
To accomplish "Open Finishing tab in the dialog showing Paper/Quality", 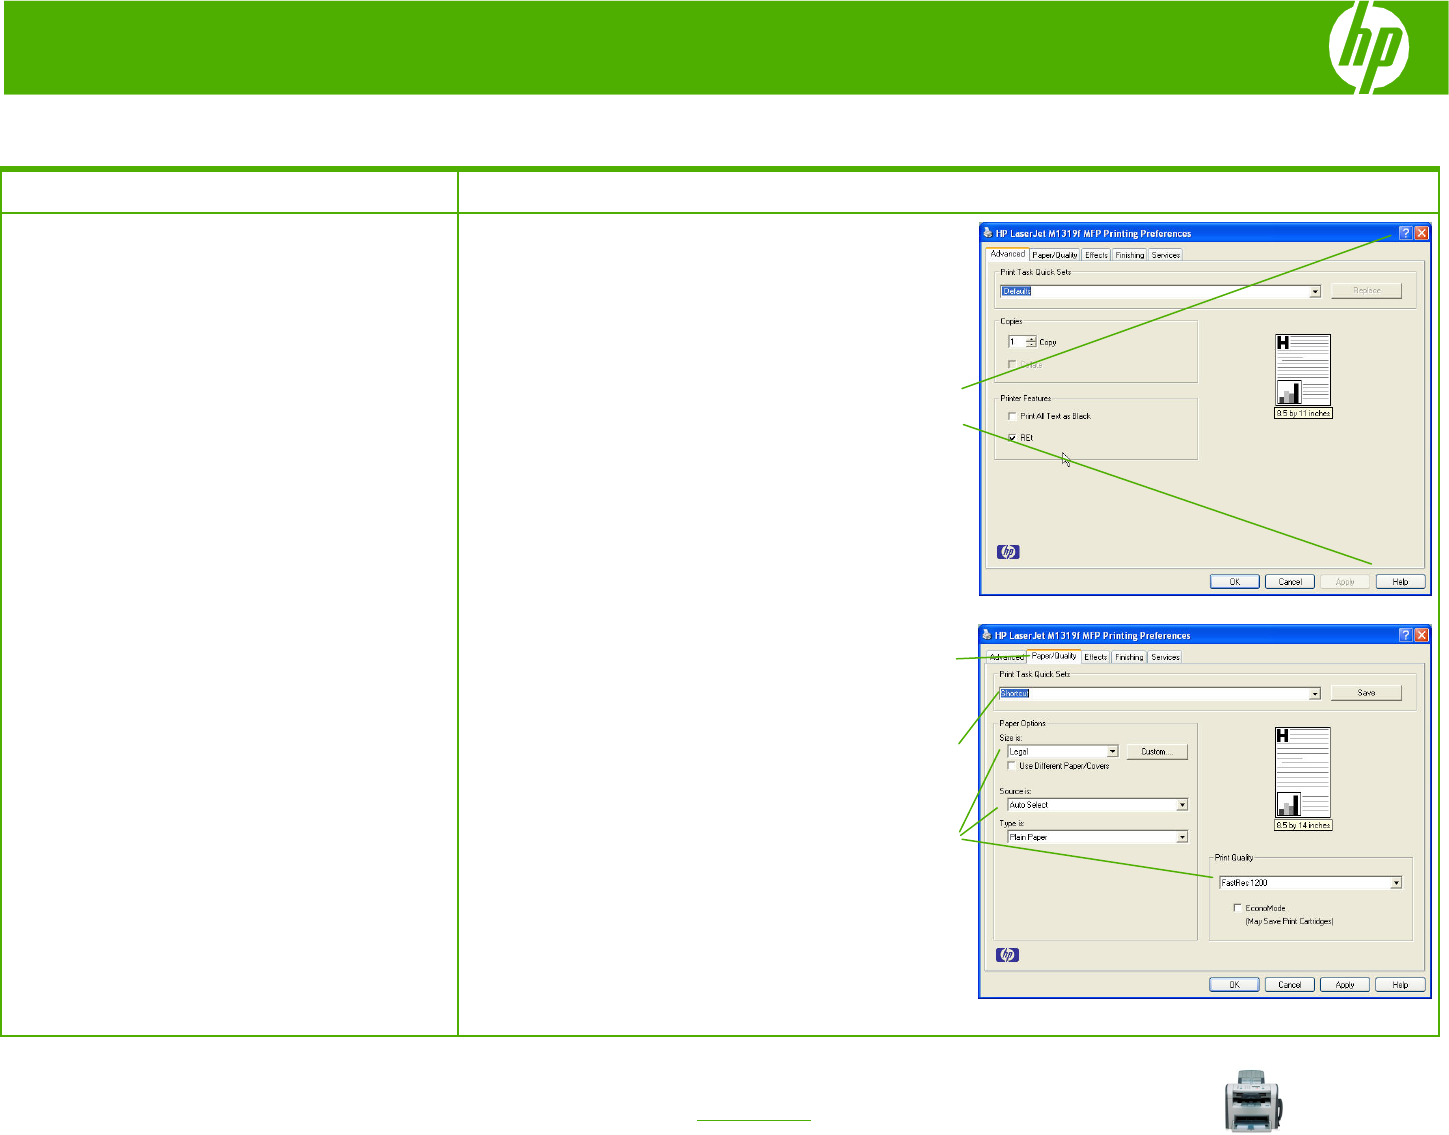I will pos(1129,657).
